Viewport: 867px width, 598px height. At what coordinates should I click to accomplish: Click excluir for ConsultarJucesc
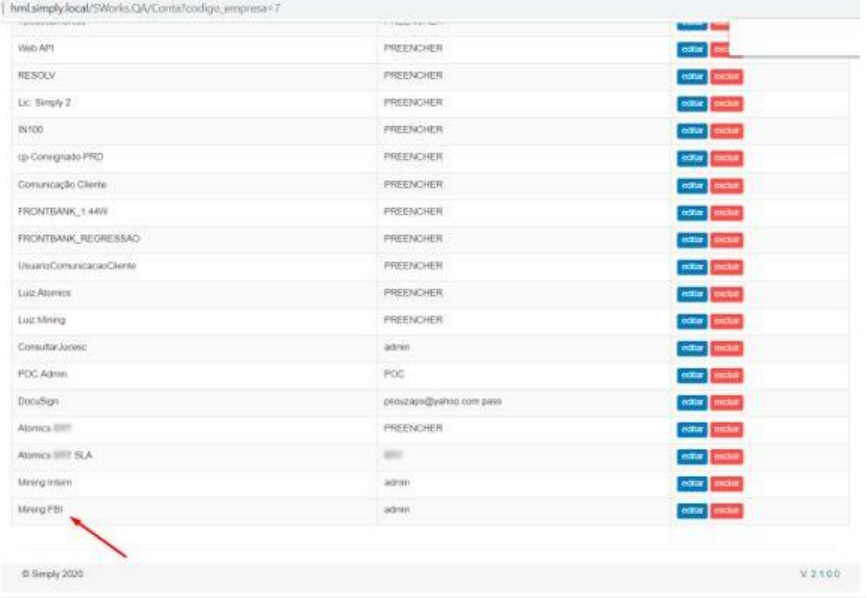click(727, 348)
